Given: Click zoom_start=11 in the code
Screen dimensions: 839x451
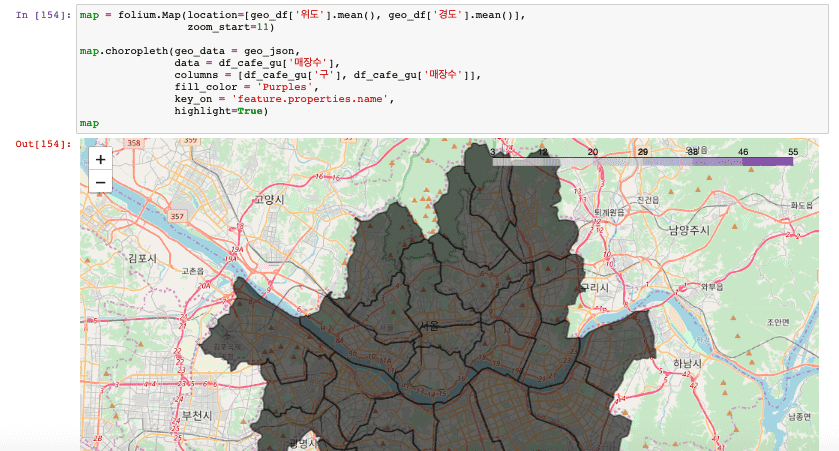Looking at the screenshot, I should (x=228, y=27).
